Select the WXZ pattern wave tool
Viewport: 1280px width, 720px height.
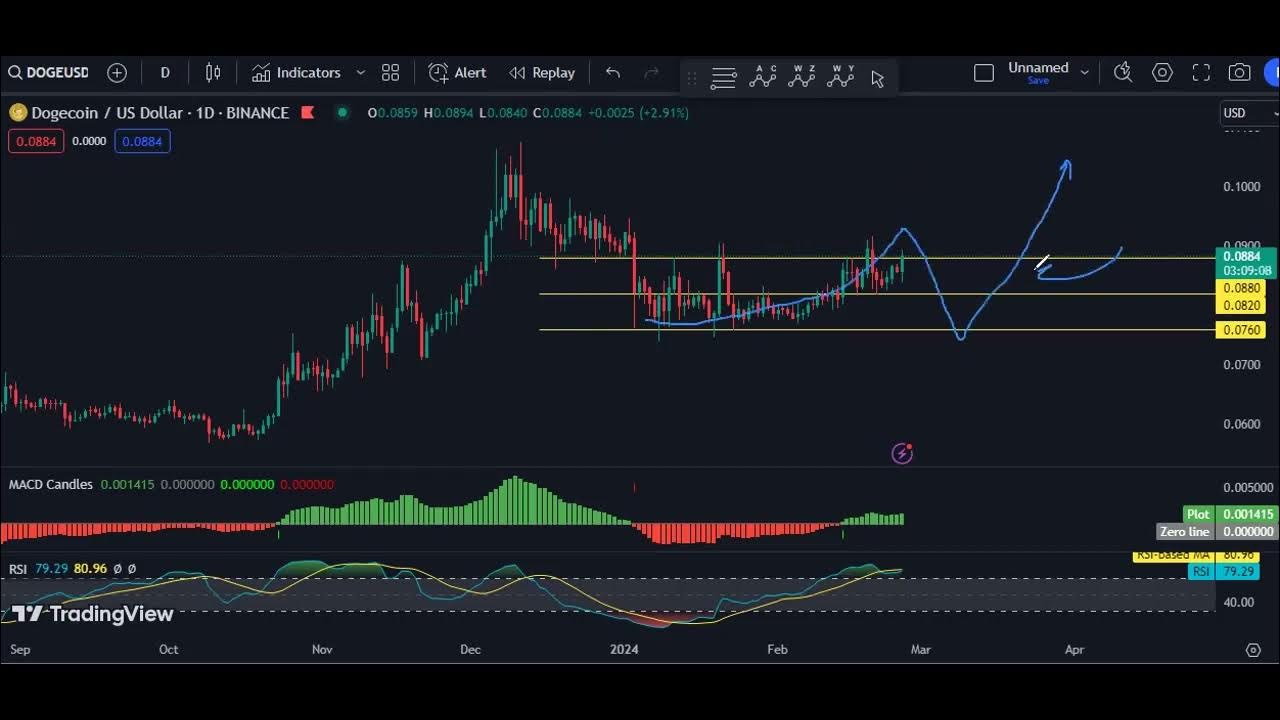pyautogui.click(x=802, y=77)
